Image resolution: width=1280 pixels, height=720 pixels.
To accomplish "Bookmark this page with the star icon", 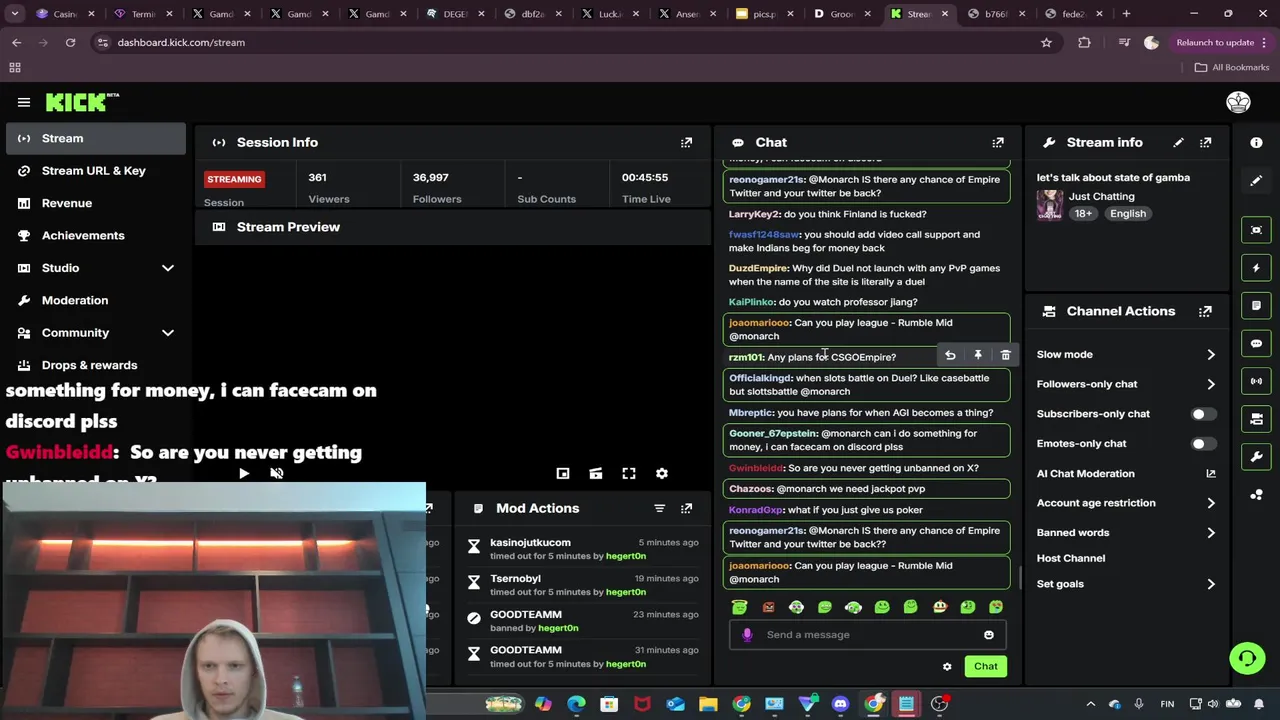I will (1046, 43).
